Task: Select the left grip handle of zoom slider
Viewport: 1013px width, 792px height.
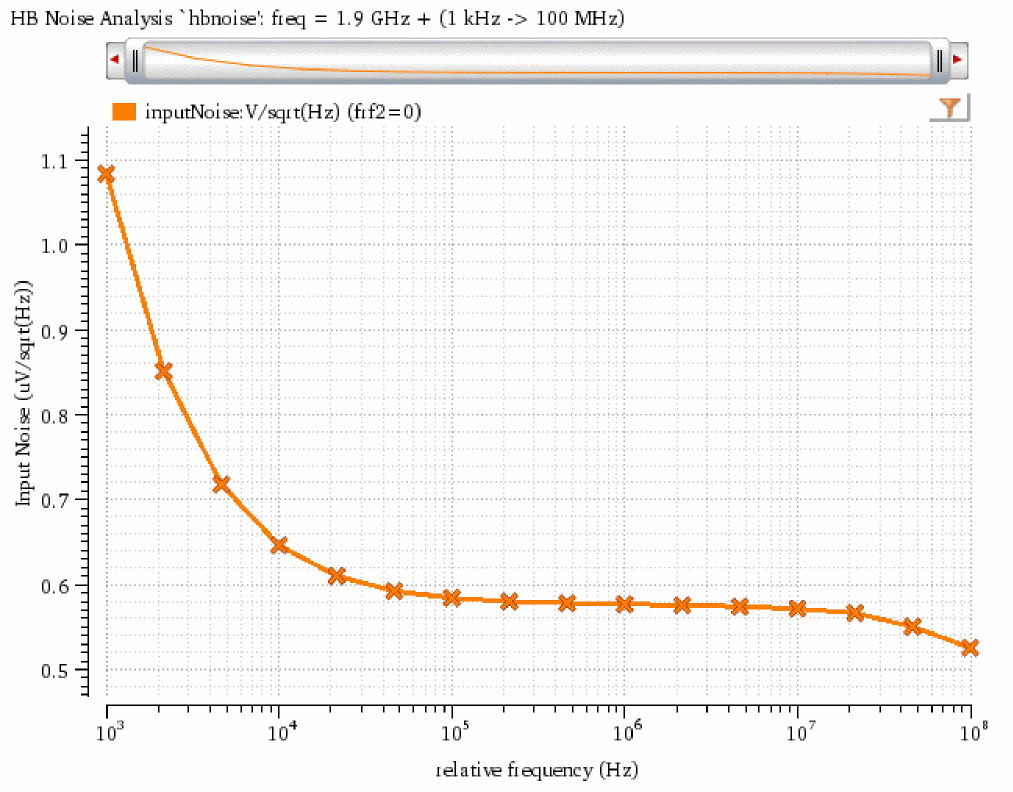Action: [x=134, y=61]
